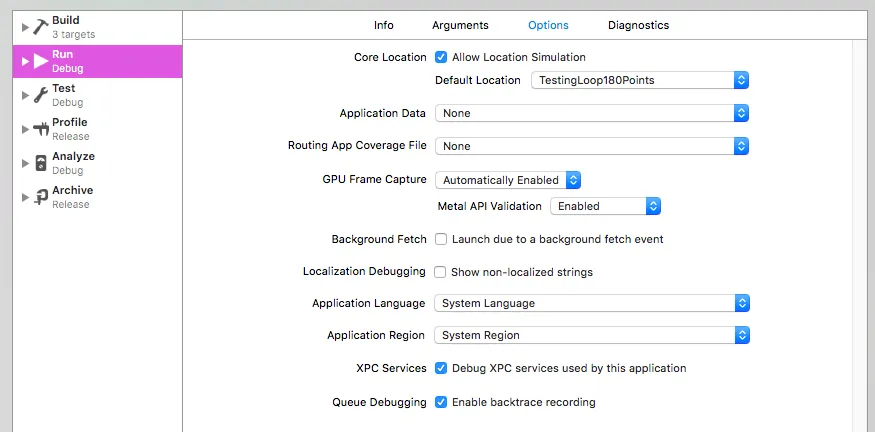Switch to the Arguments tab

[x=460, y=25]
